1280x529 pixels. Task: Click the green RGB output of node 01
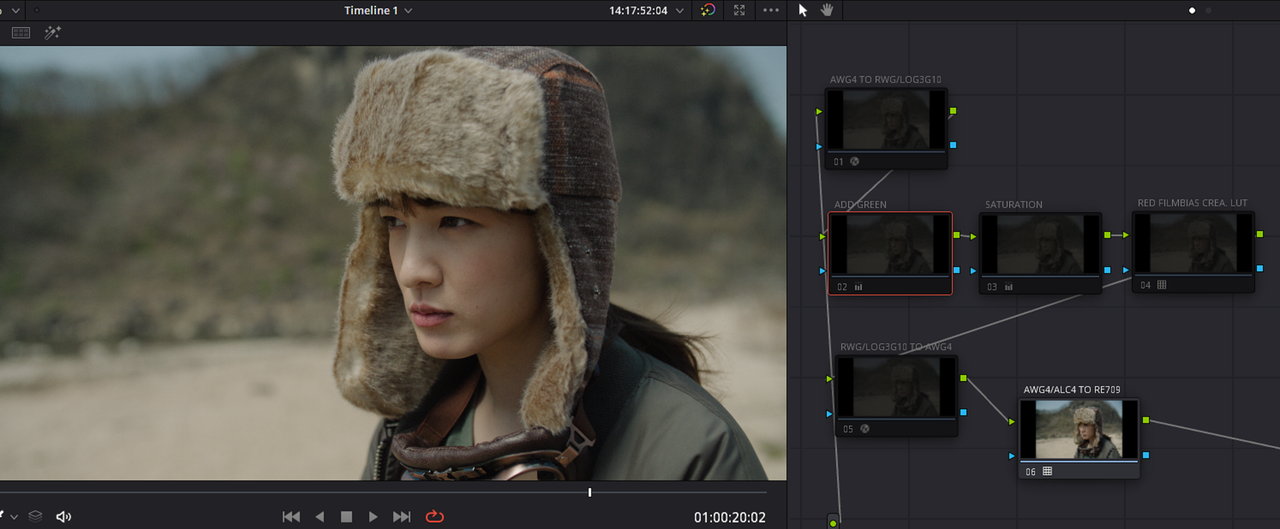coord(953,111)
